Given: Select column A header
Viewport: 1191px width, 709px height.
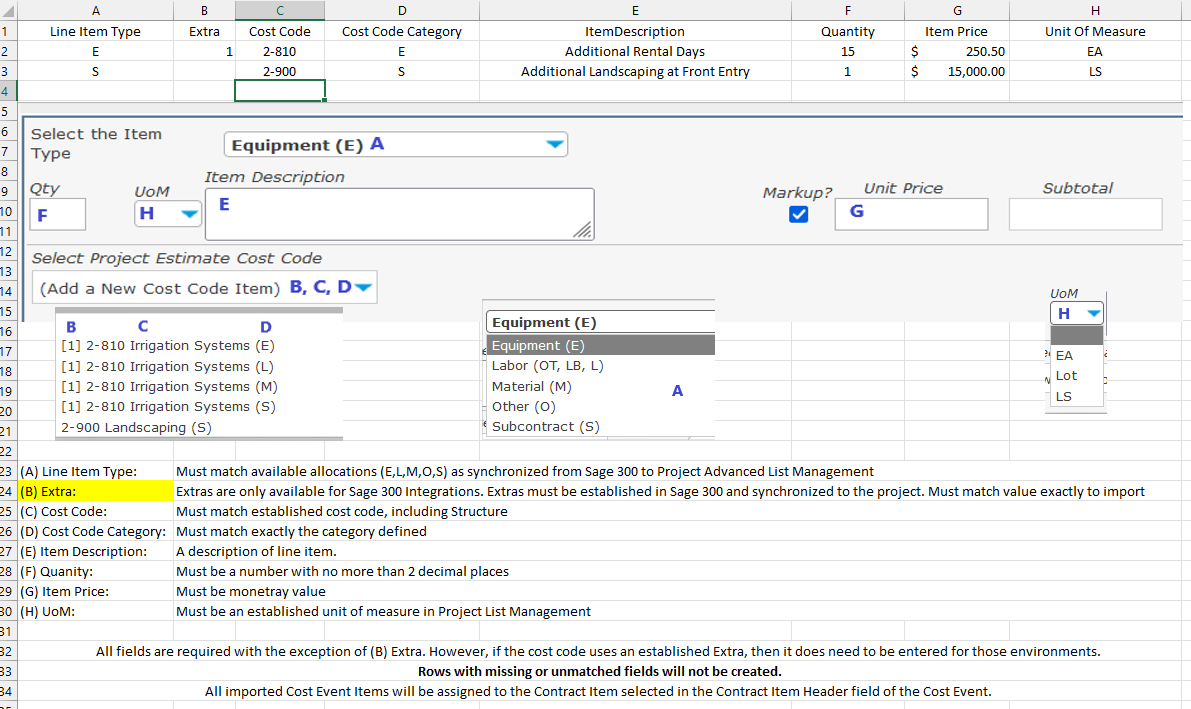Looking at the screenshot, I should [x=96, y=11].
